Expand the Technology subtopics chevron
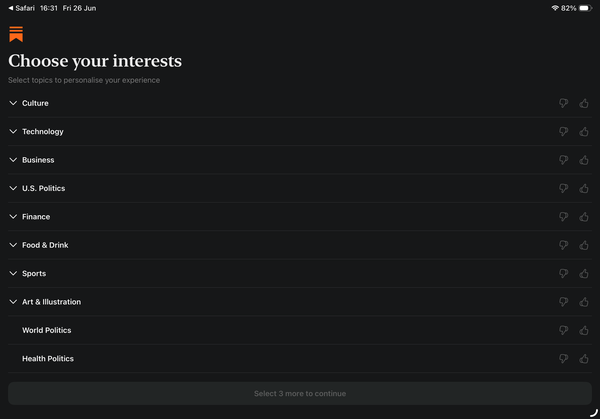The height and width of the screenshot is (419, 600). (13, 132)
